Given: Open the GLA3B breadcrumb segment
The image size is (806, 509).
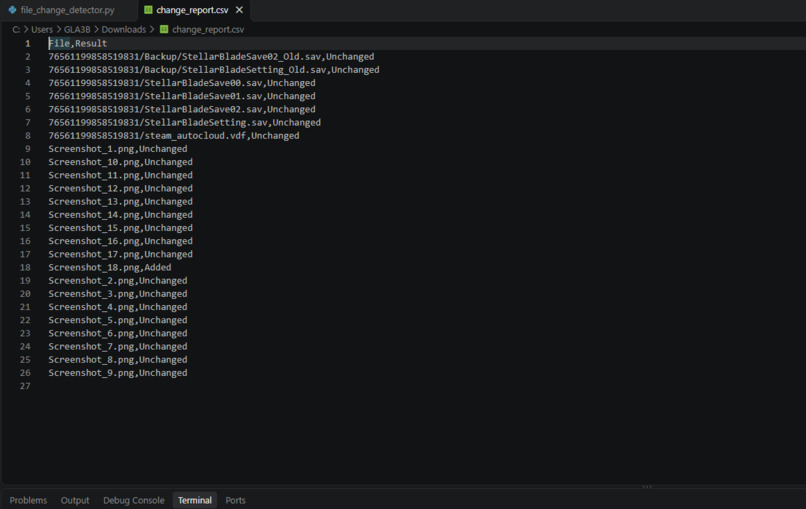Looking at the screenshot, I should tap(77, 29).
